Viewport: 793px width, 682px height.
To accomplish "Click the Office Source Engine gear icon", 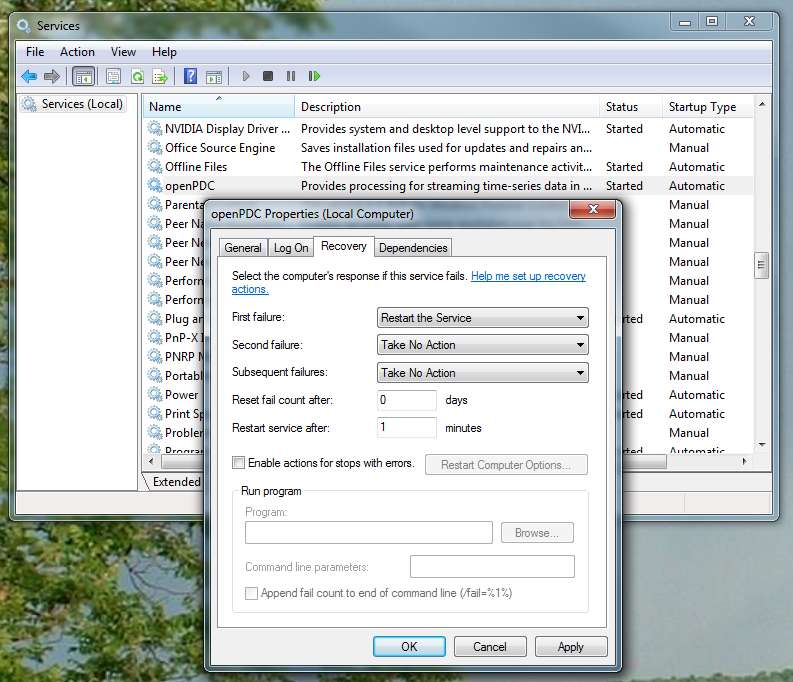I will pos(155,147).
